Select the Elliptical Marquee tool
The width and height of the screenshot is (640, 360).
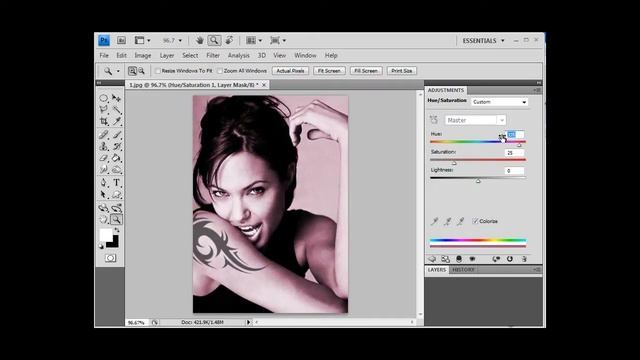coord(103,98)
